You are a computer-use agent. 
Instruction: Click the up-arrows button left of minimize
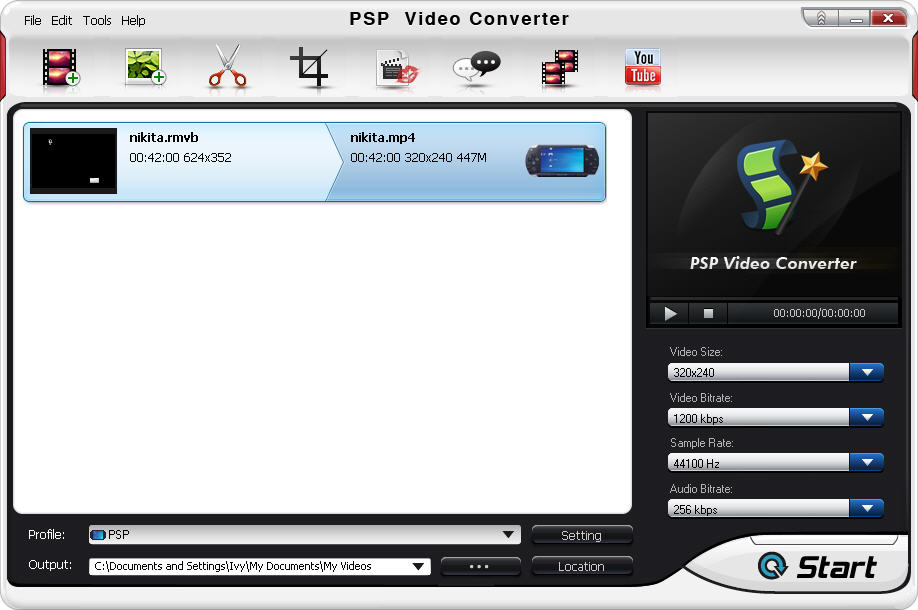821,19
